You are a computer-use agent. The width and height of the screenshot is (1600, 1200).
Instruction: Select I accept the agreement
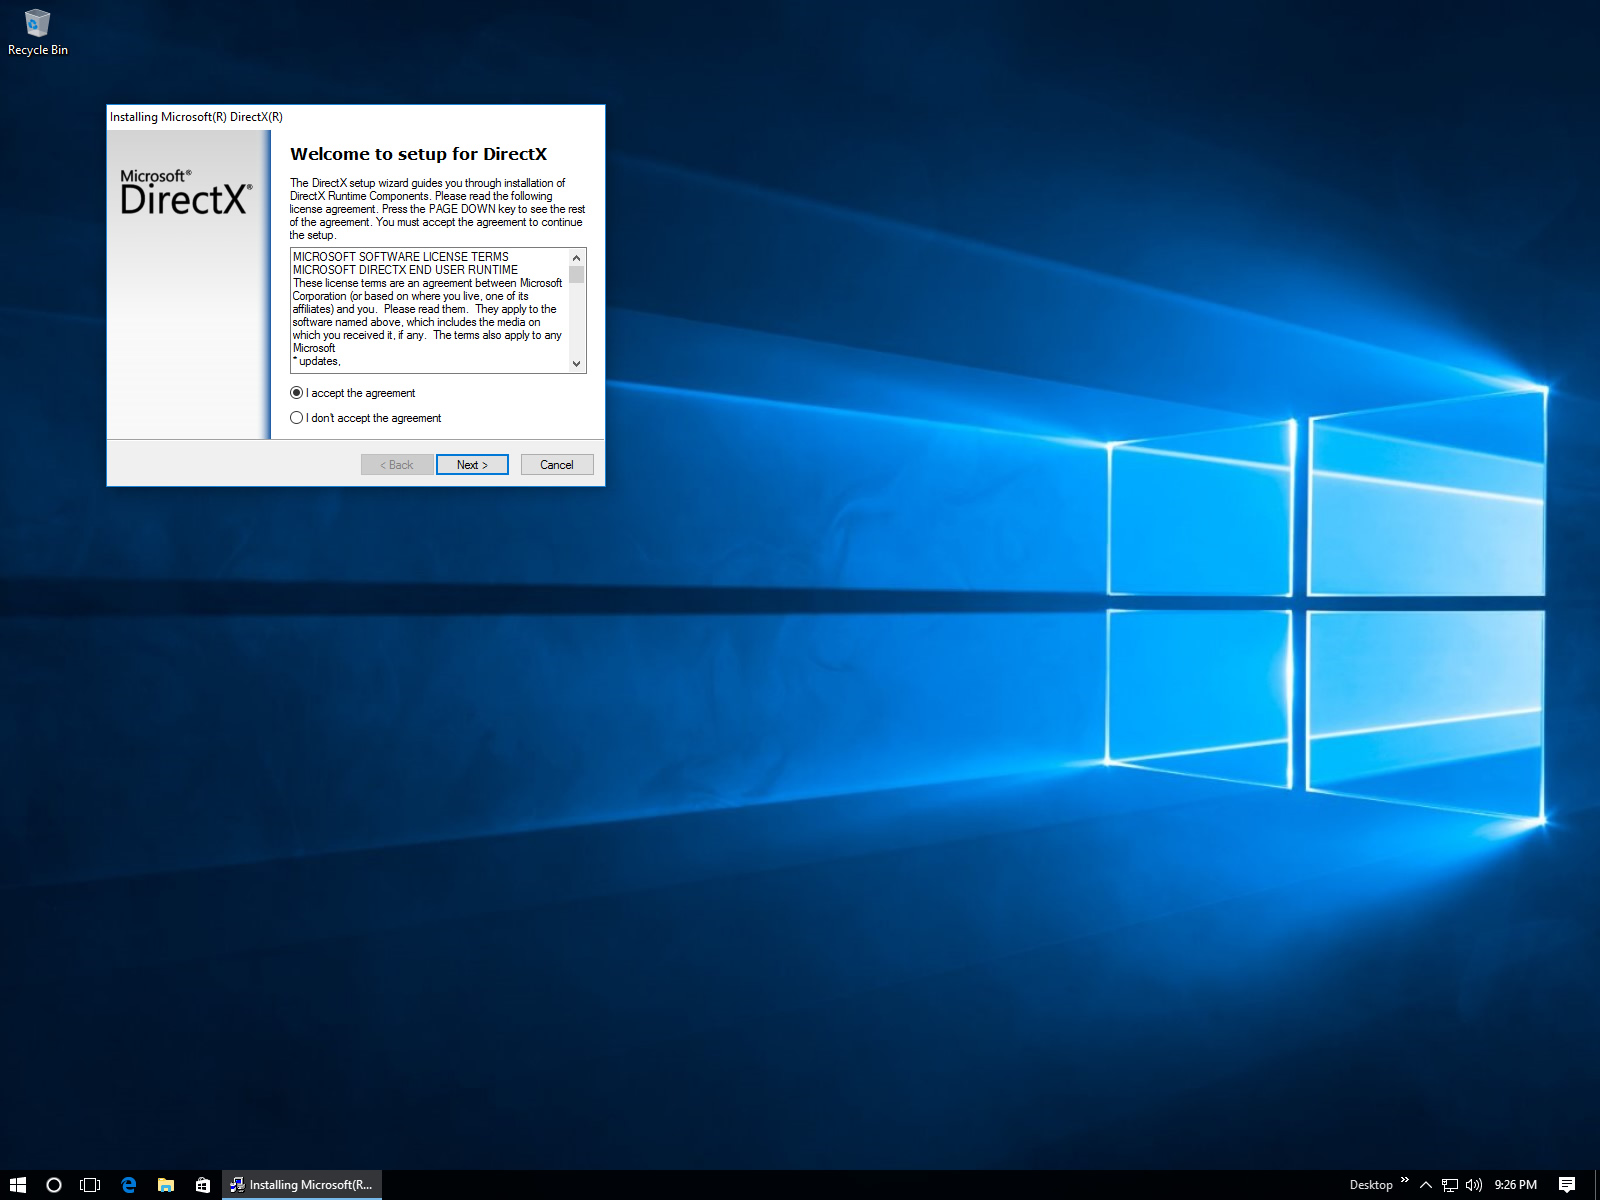[x=353, y=393]
